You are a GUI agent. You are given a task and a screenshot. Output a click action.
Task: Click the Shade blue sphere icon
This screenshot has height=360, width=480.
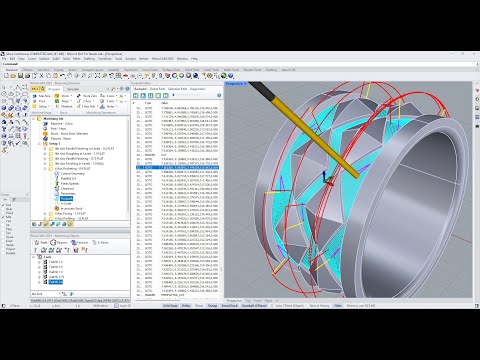[x=196, y=76]
